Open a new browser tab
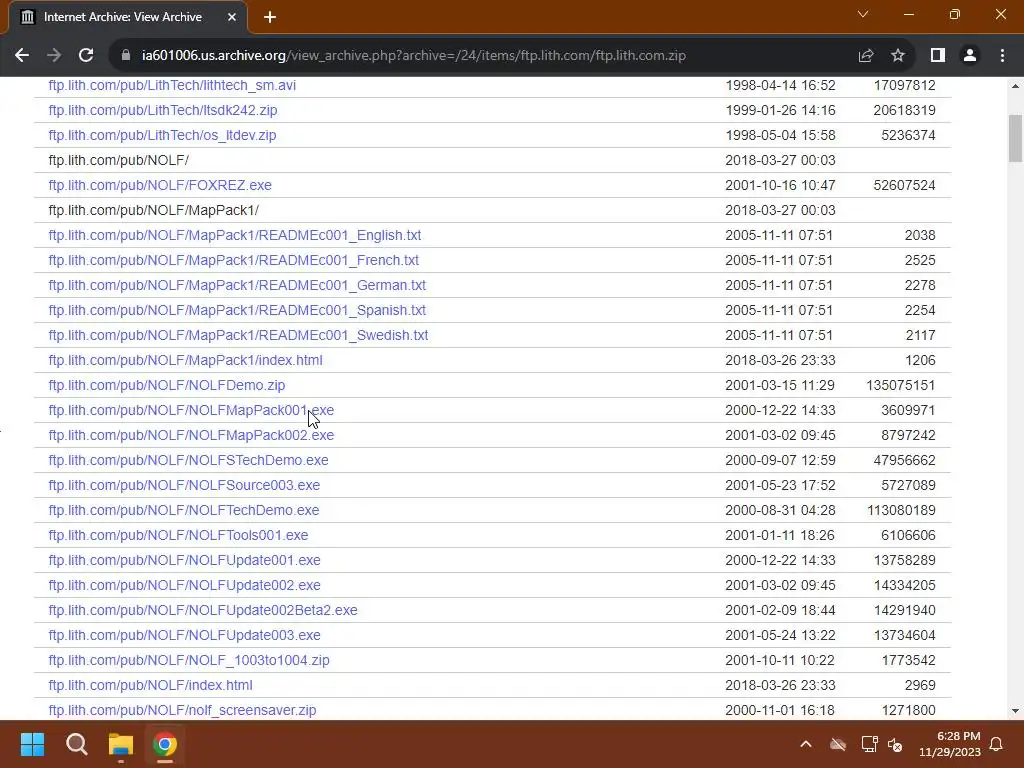Viewport: 1024px width, 768px height. tap(270, 17)
